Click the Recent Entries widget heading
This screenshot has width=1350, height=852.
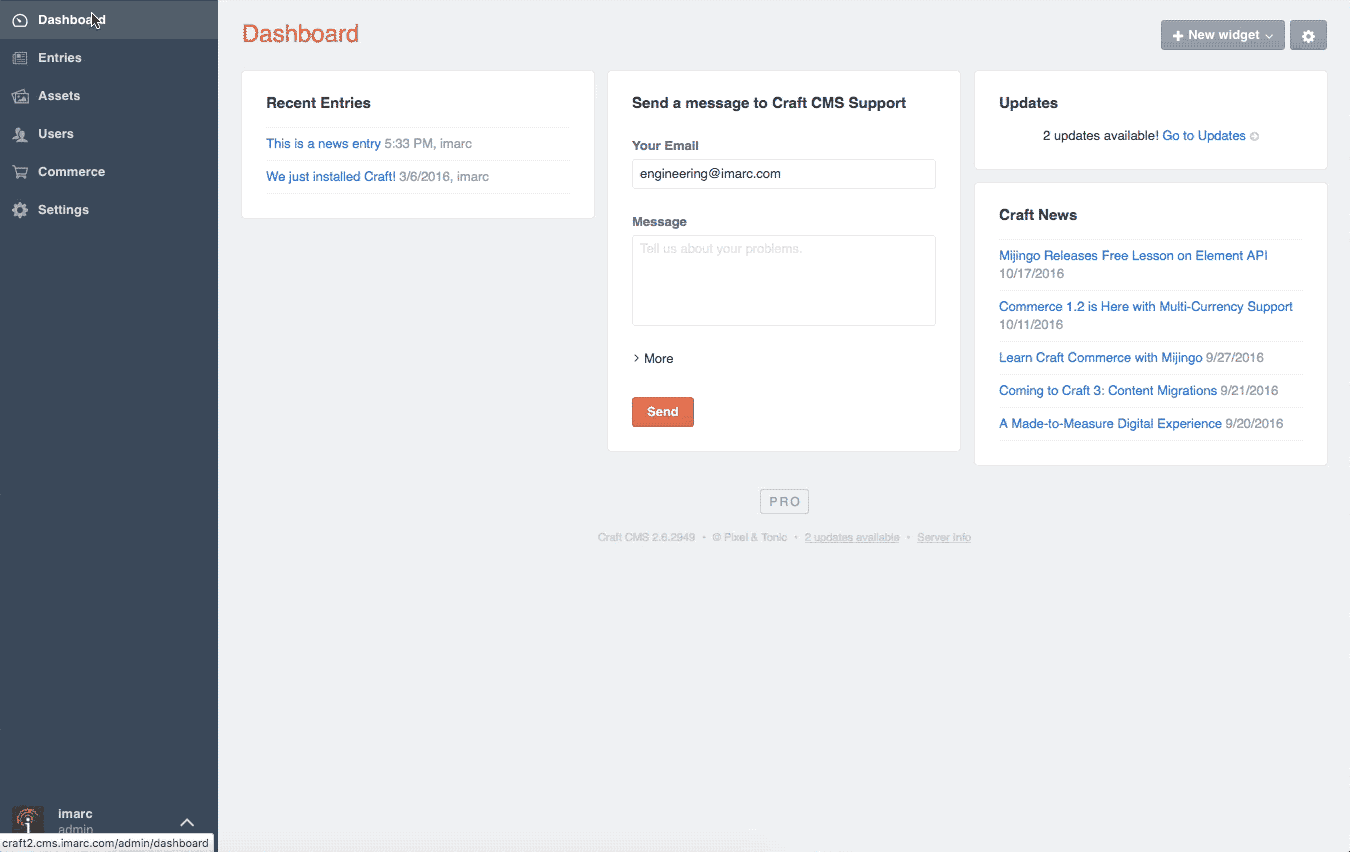(x=318, y=103)
